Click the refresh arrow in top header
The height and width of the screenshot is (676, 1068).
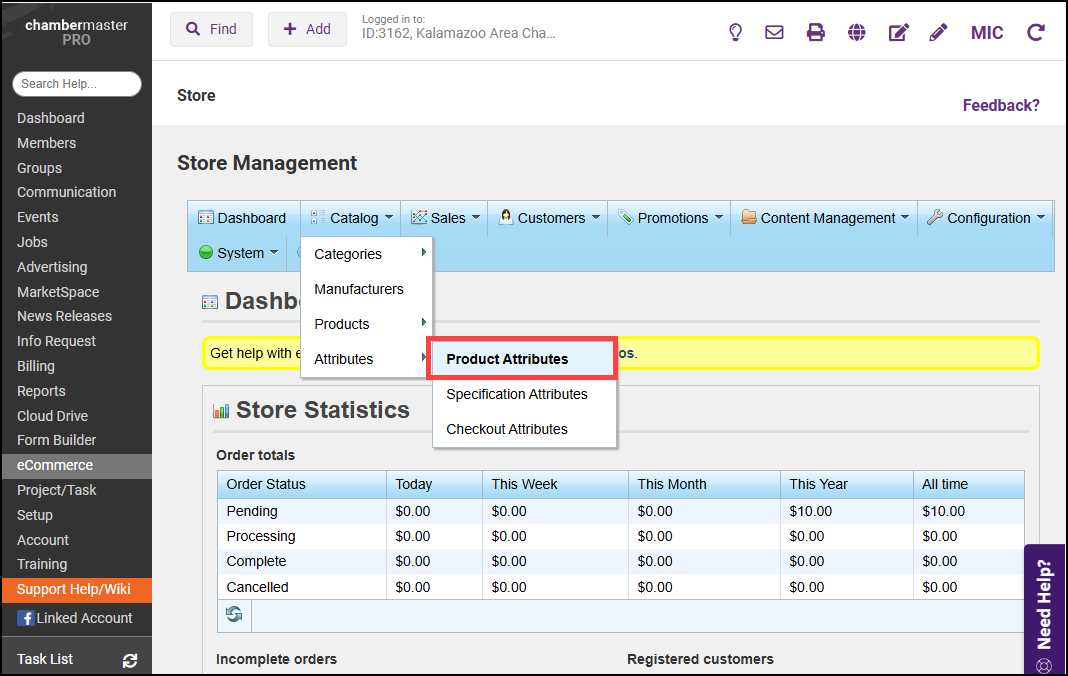point(1036,32)
